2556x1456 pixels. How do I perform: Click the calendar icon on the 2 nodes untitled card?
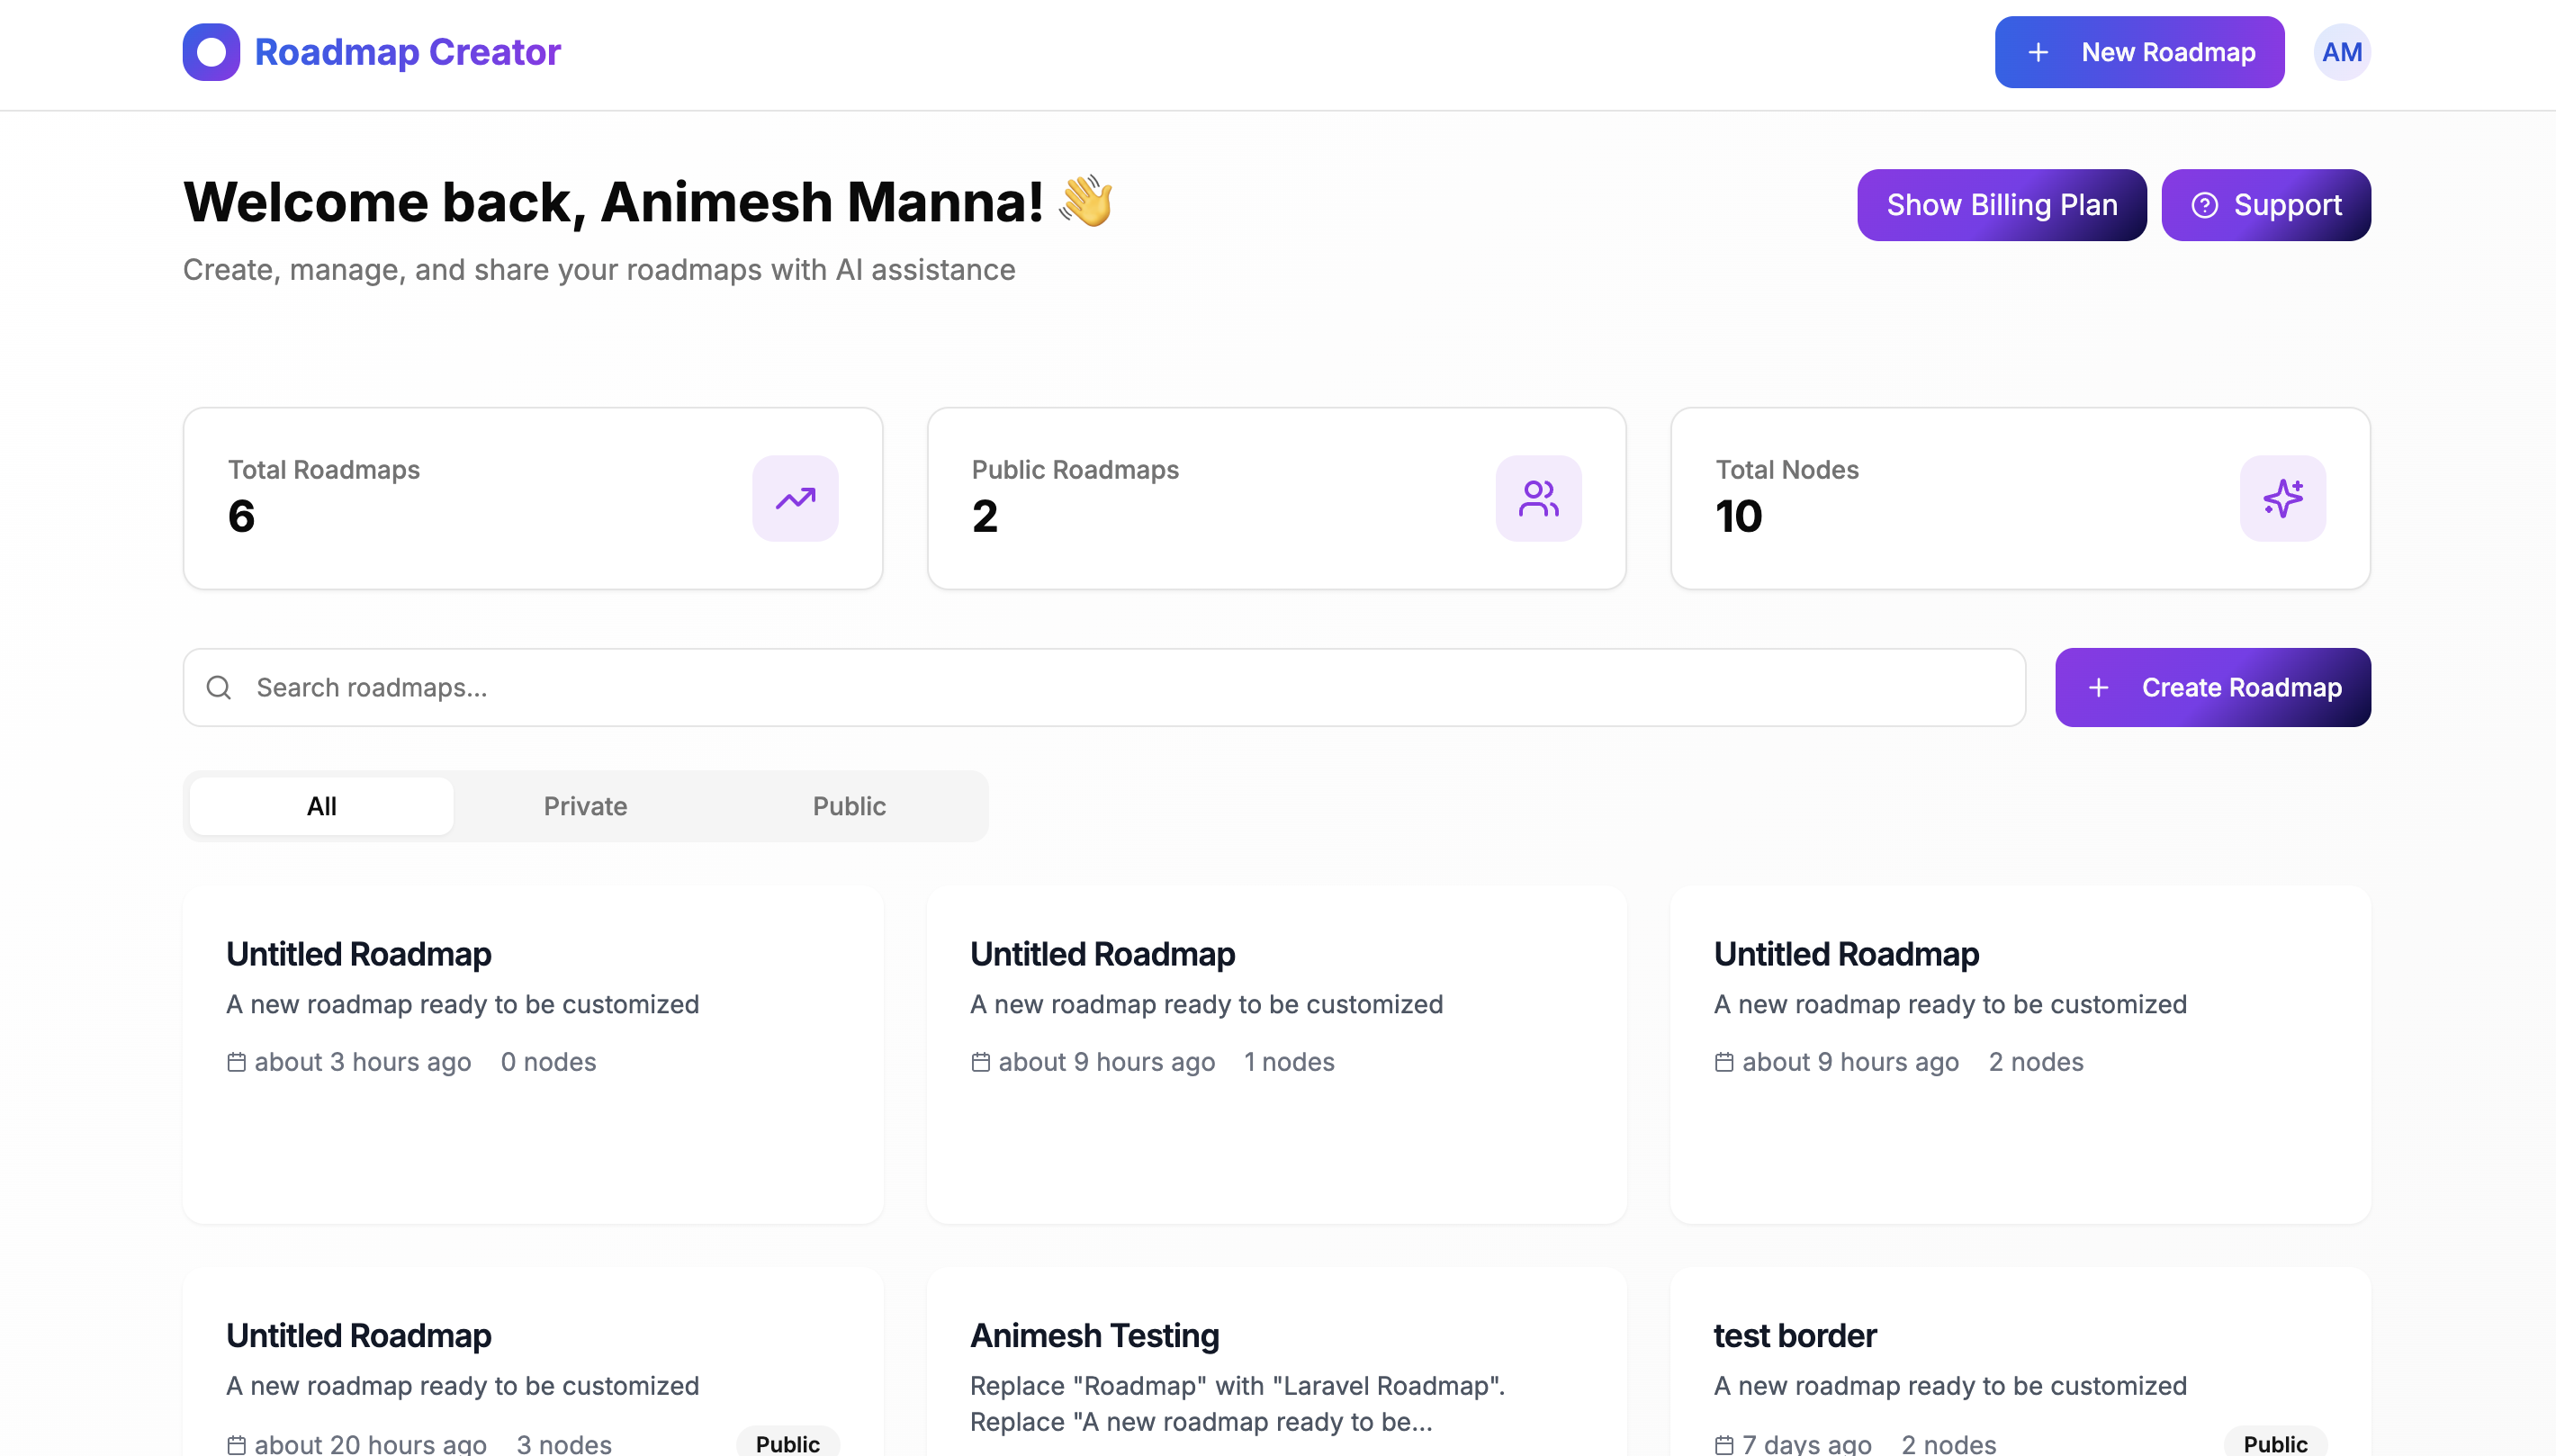[x=1724, y=1062]
